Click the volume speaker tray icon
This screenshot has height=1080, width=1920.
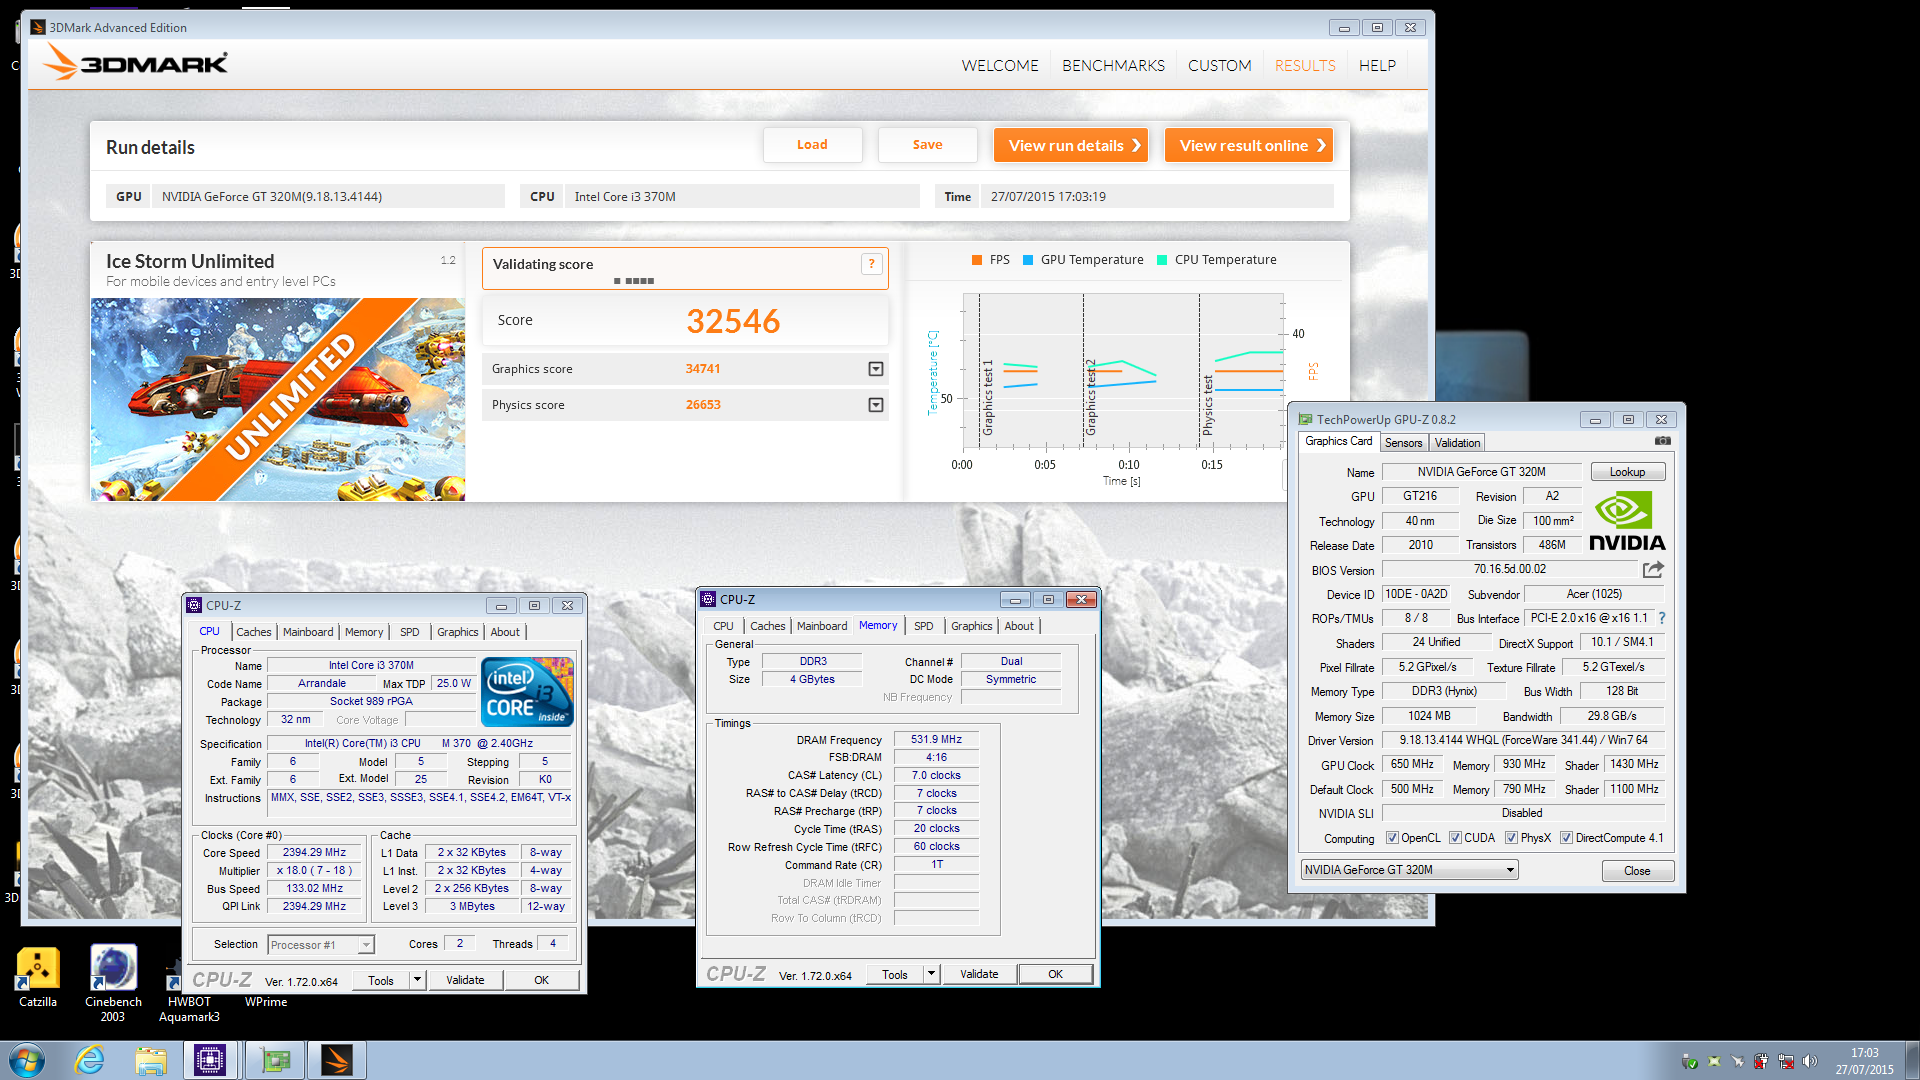(x=1810, y=1061)
